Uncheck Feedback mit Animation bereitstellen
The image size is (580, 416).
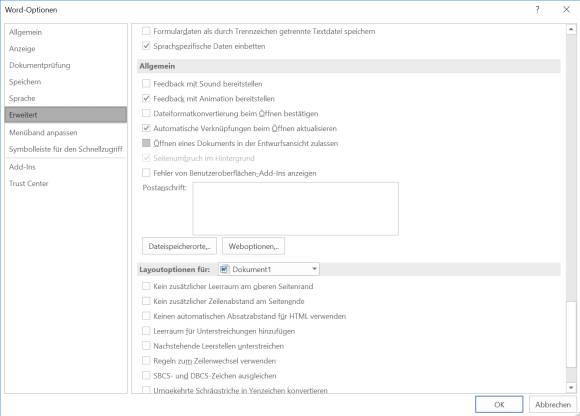146,98
